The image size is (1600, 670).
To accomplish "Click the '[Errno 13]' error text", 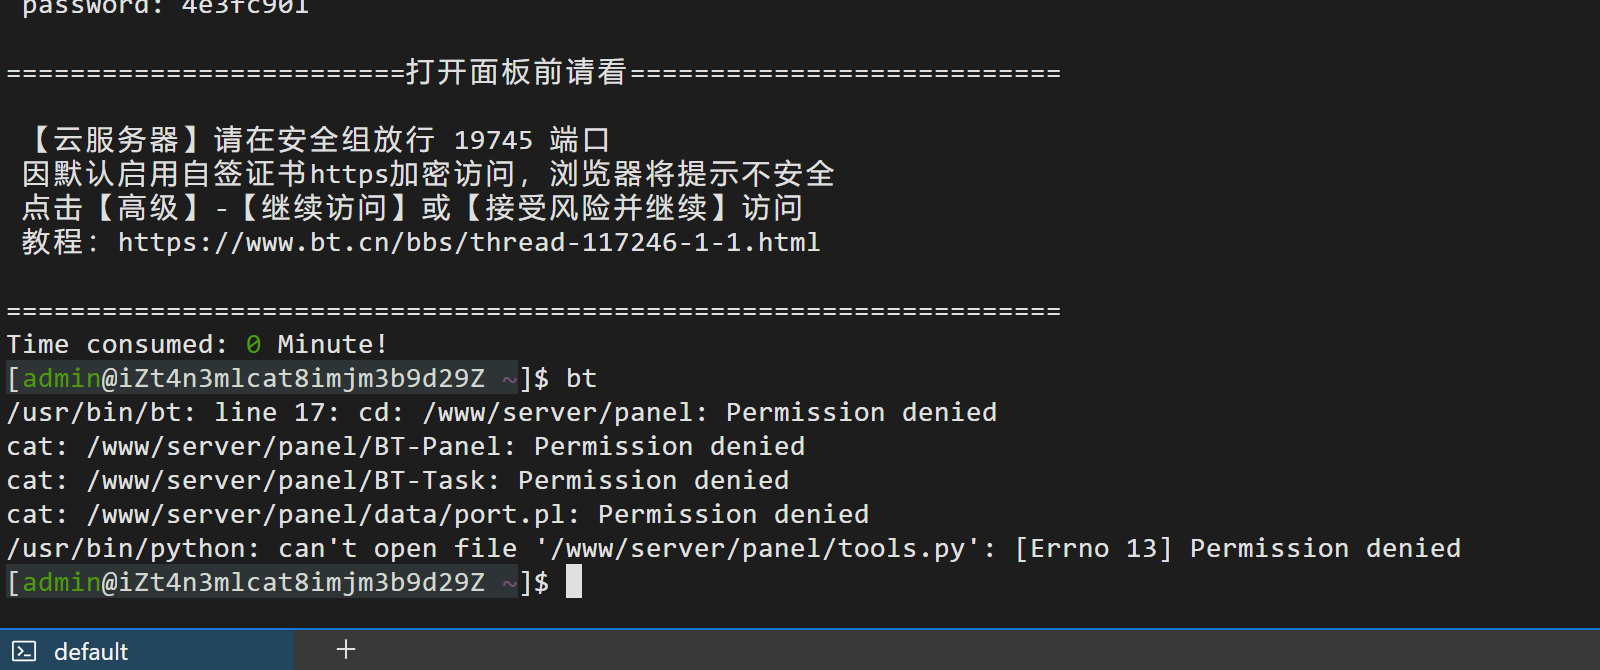I will tap(1093, 548).
